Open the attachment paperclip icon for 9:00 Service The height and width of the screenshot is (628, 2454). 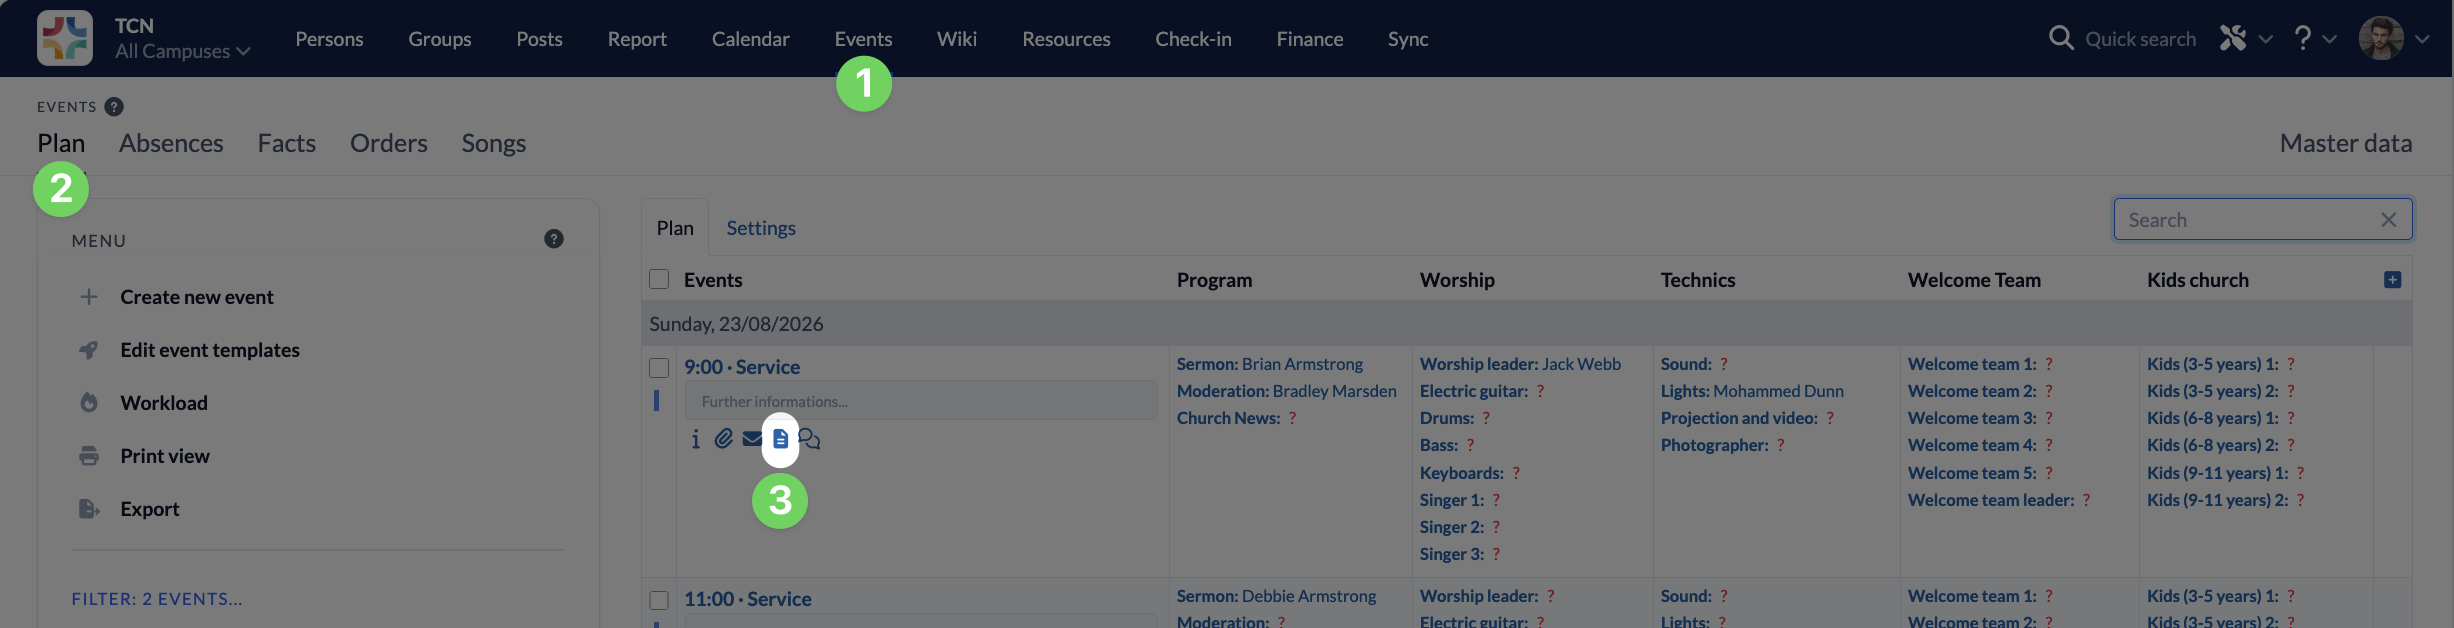click(724, 439)
